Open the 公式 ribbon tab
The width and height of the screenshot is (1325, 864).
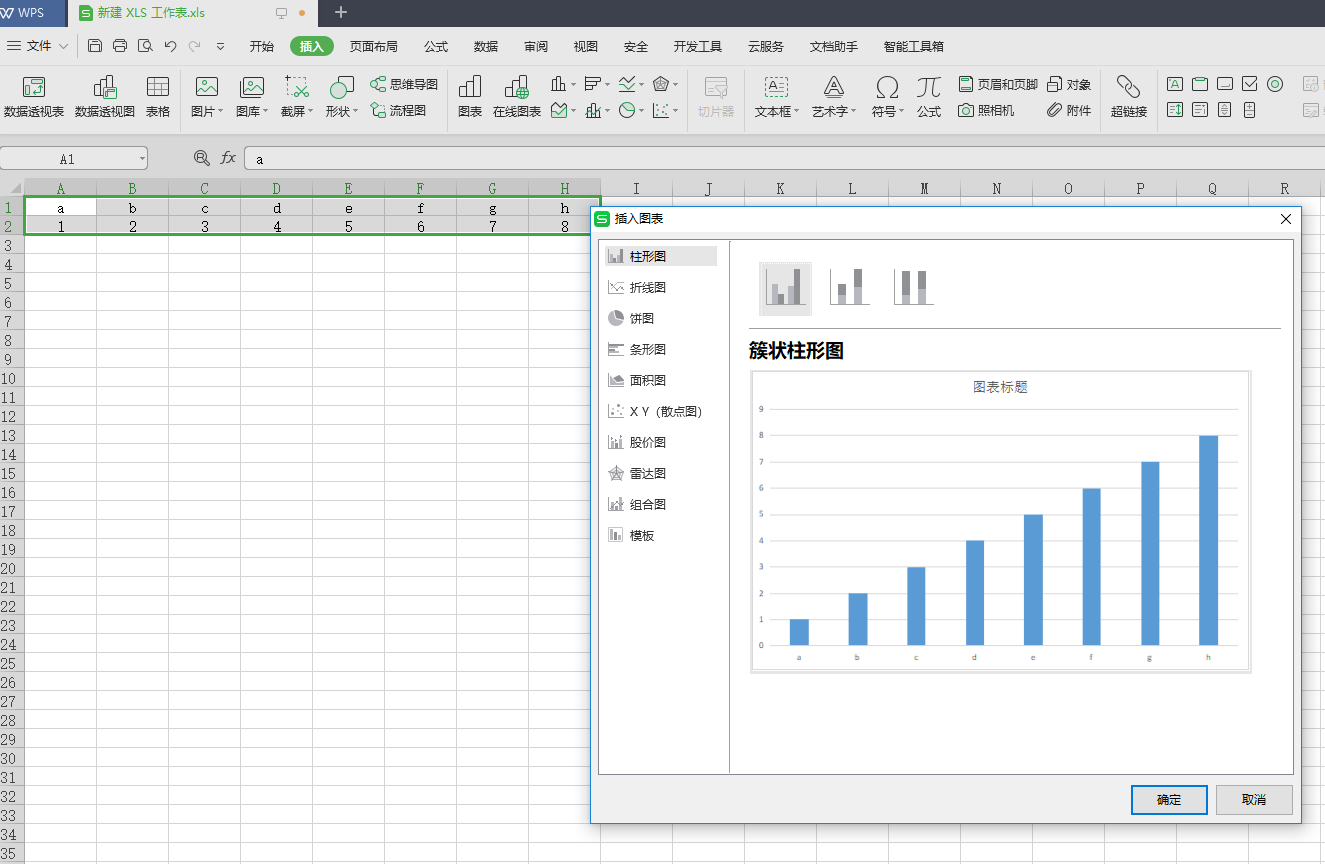[x=436, y=46]
